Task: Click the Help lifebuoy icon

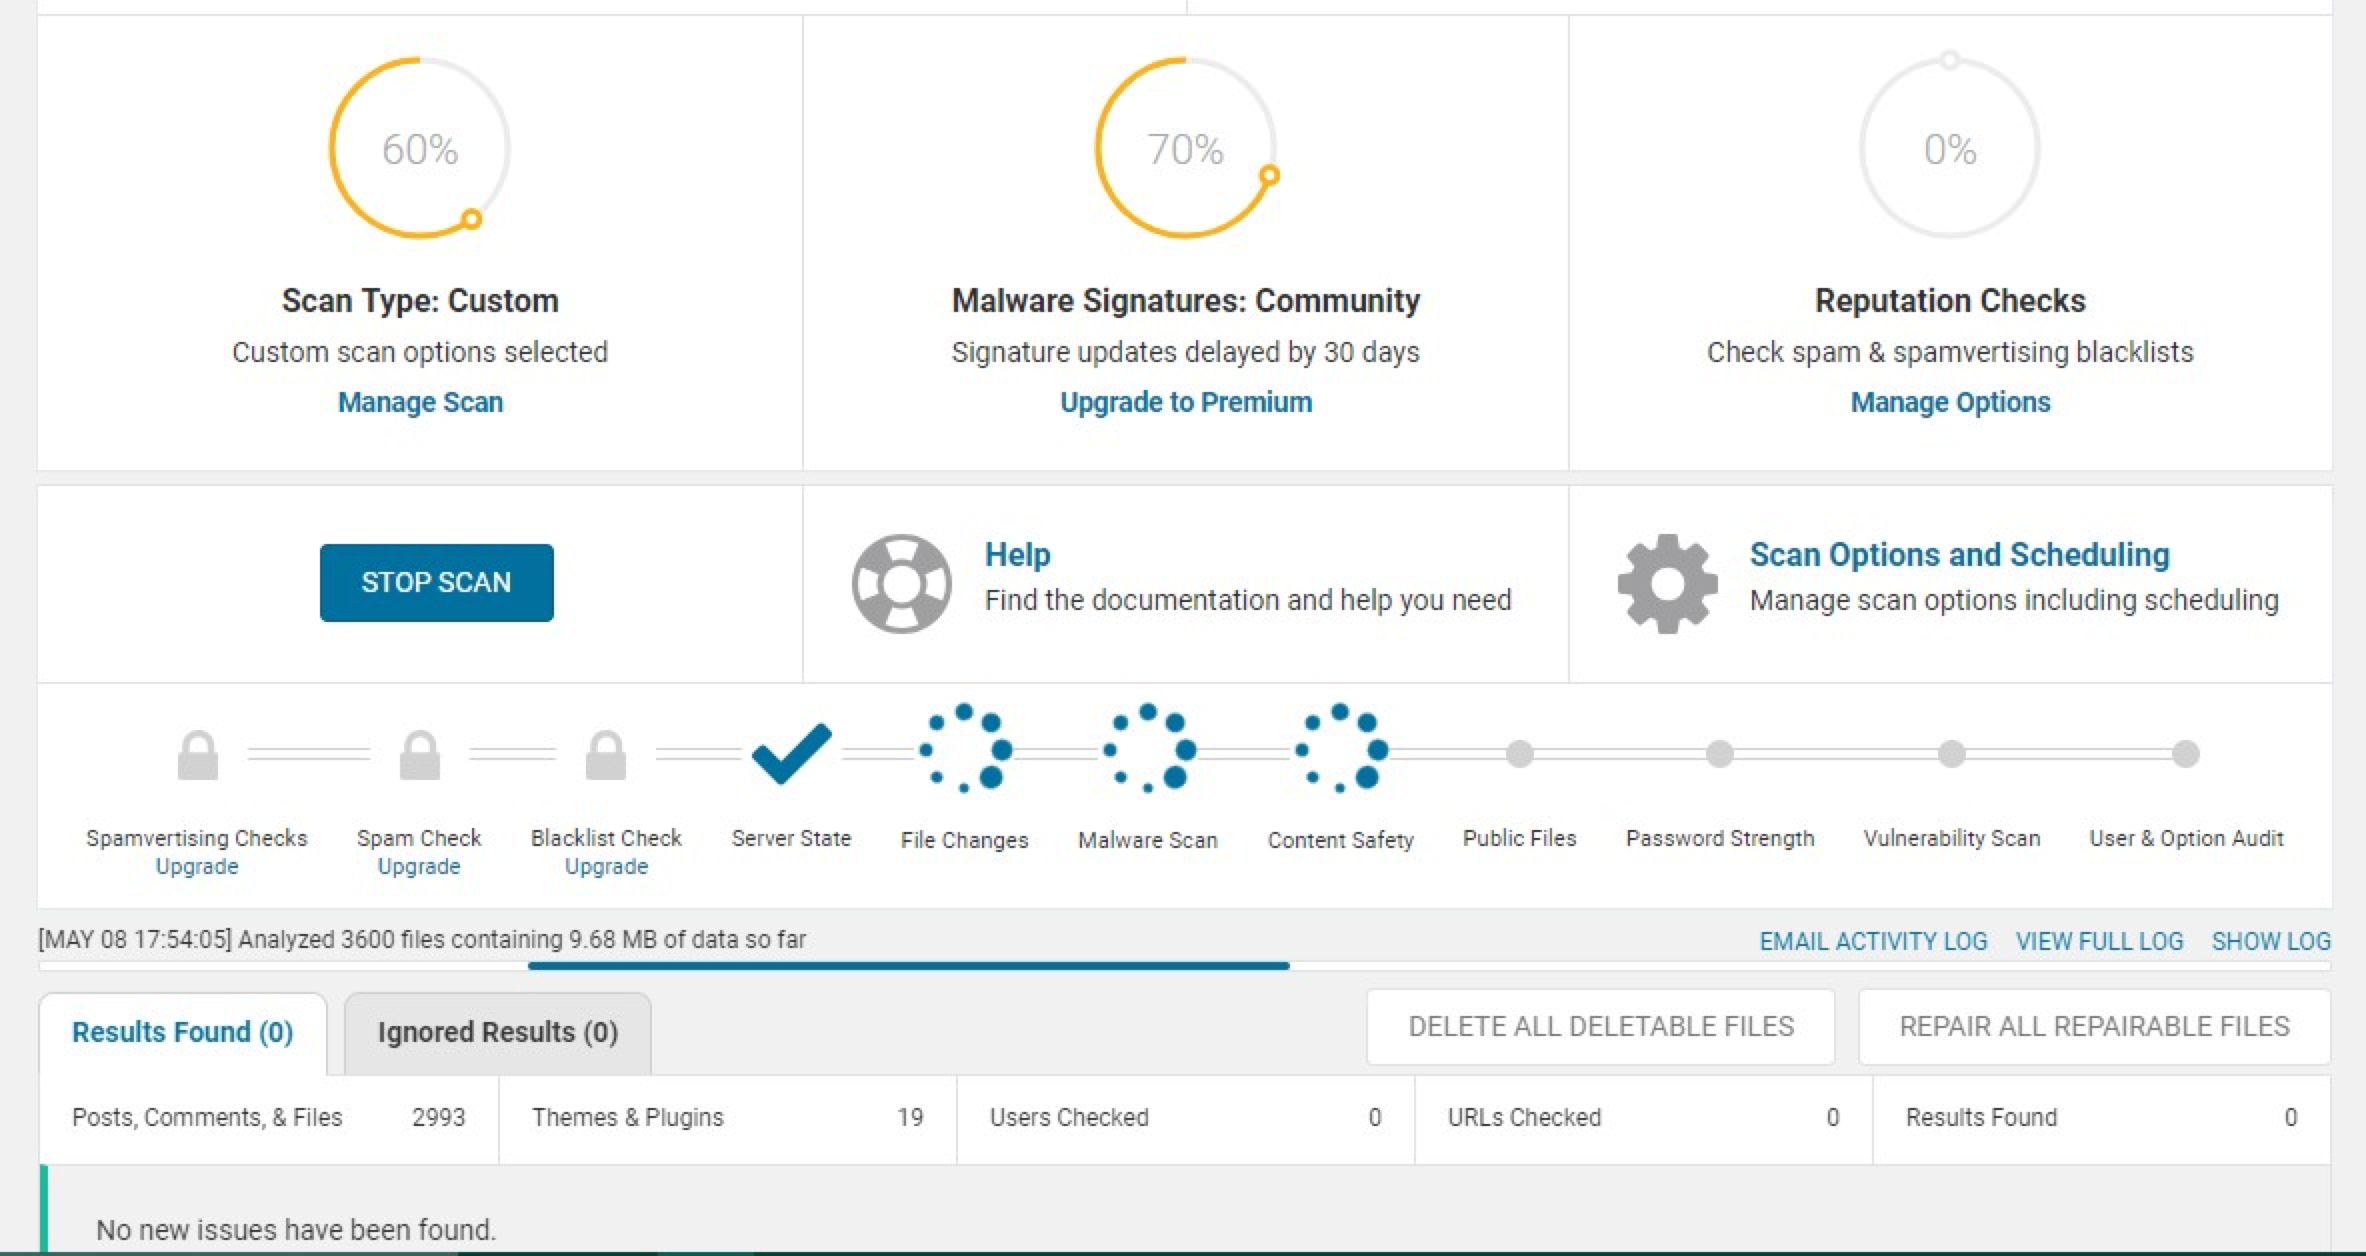Action: point(901,583)
